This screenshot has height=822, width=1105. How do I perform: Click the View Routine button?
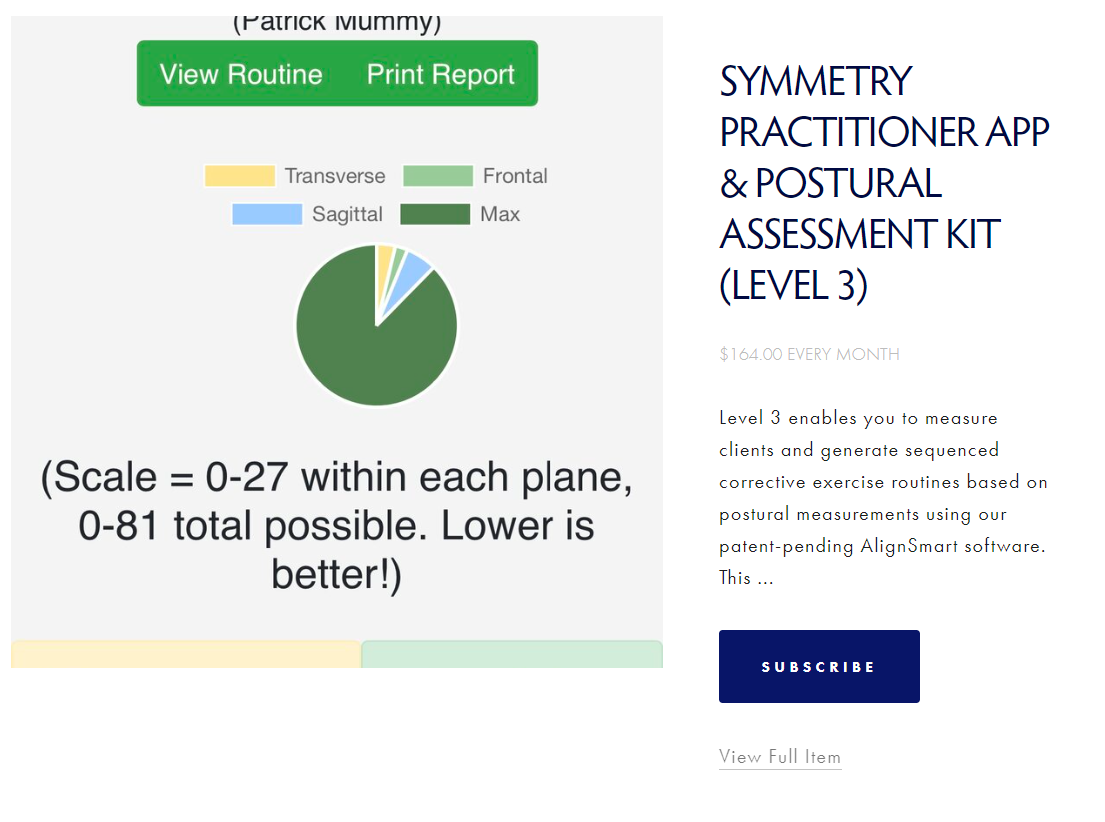pos(241,75)
